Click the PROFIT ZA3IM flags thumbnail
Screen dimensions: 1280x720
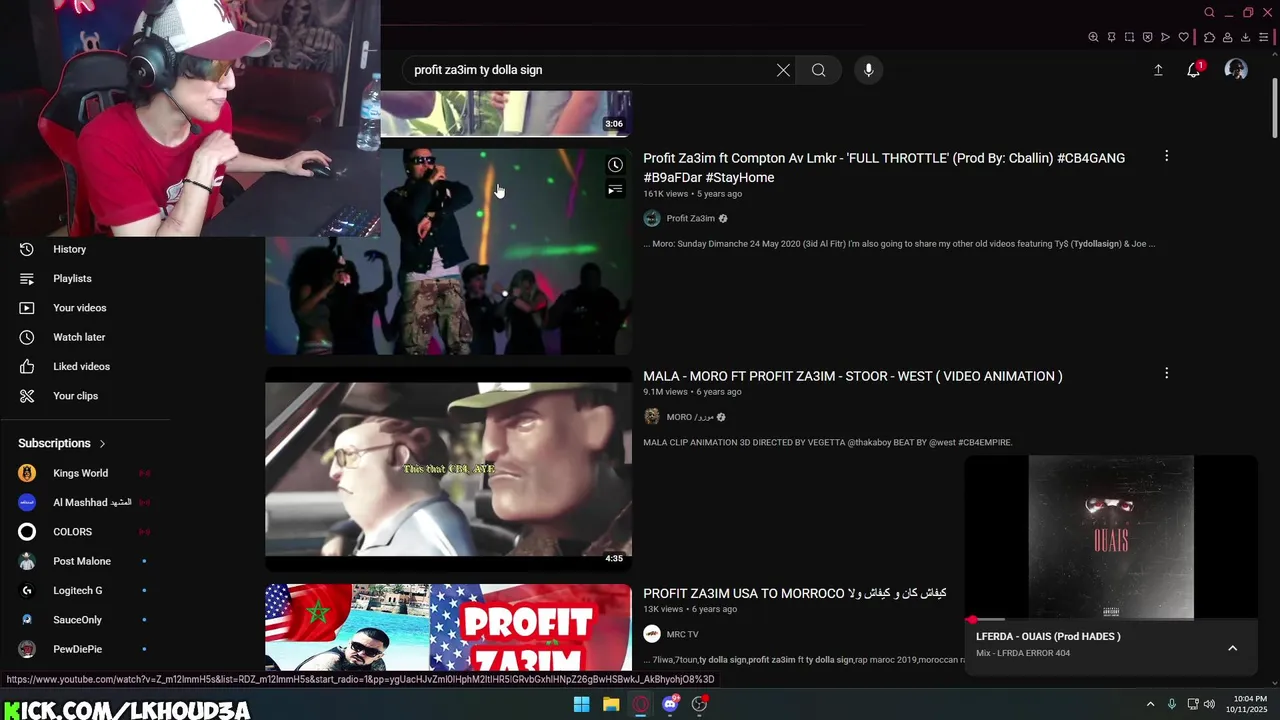pyautogui.click(x=448, y=627)
